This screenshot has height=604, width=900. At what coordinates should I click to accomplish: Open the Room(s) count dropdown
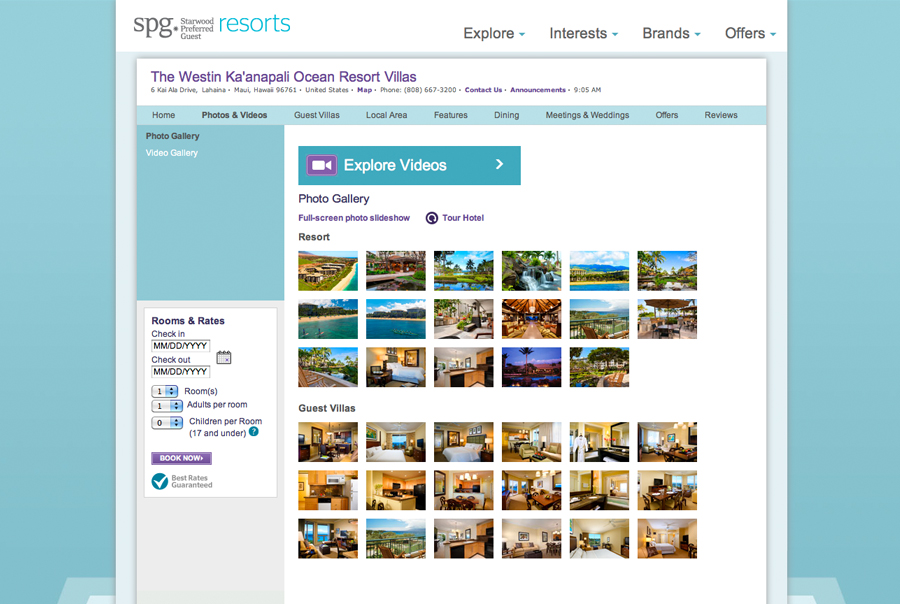point(165,391)
